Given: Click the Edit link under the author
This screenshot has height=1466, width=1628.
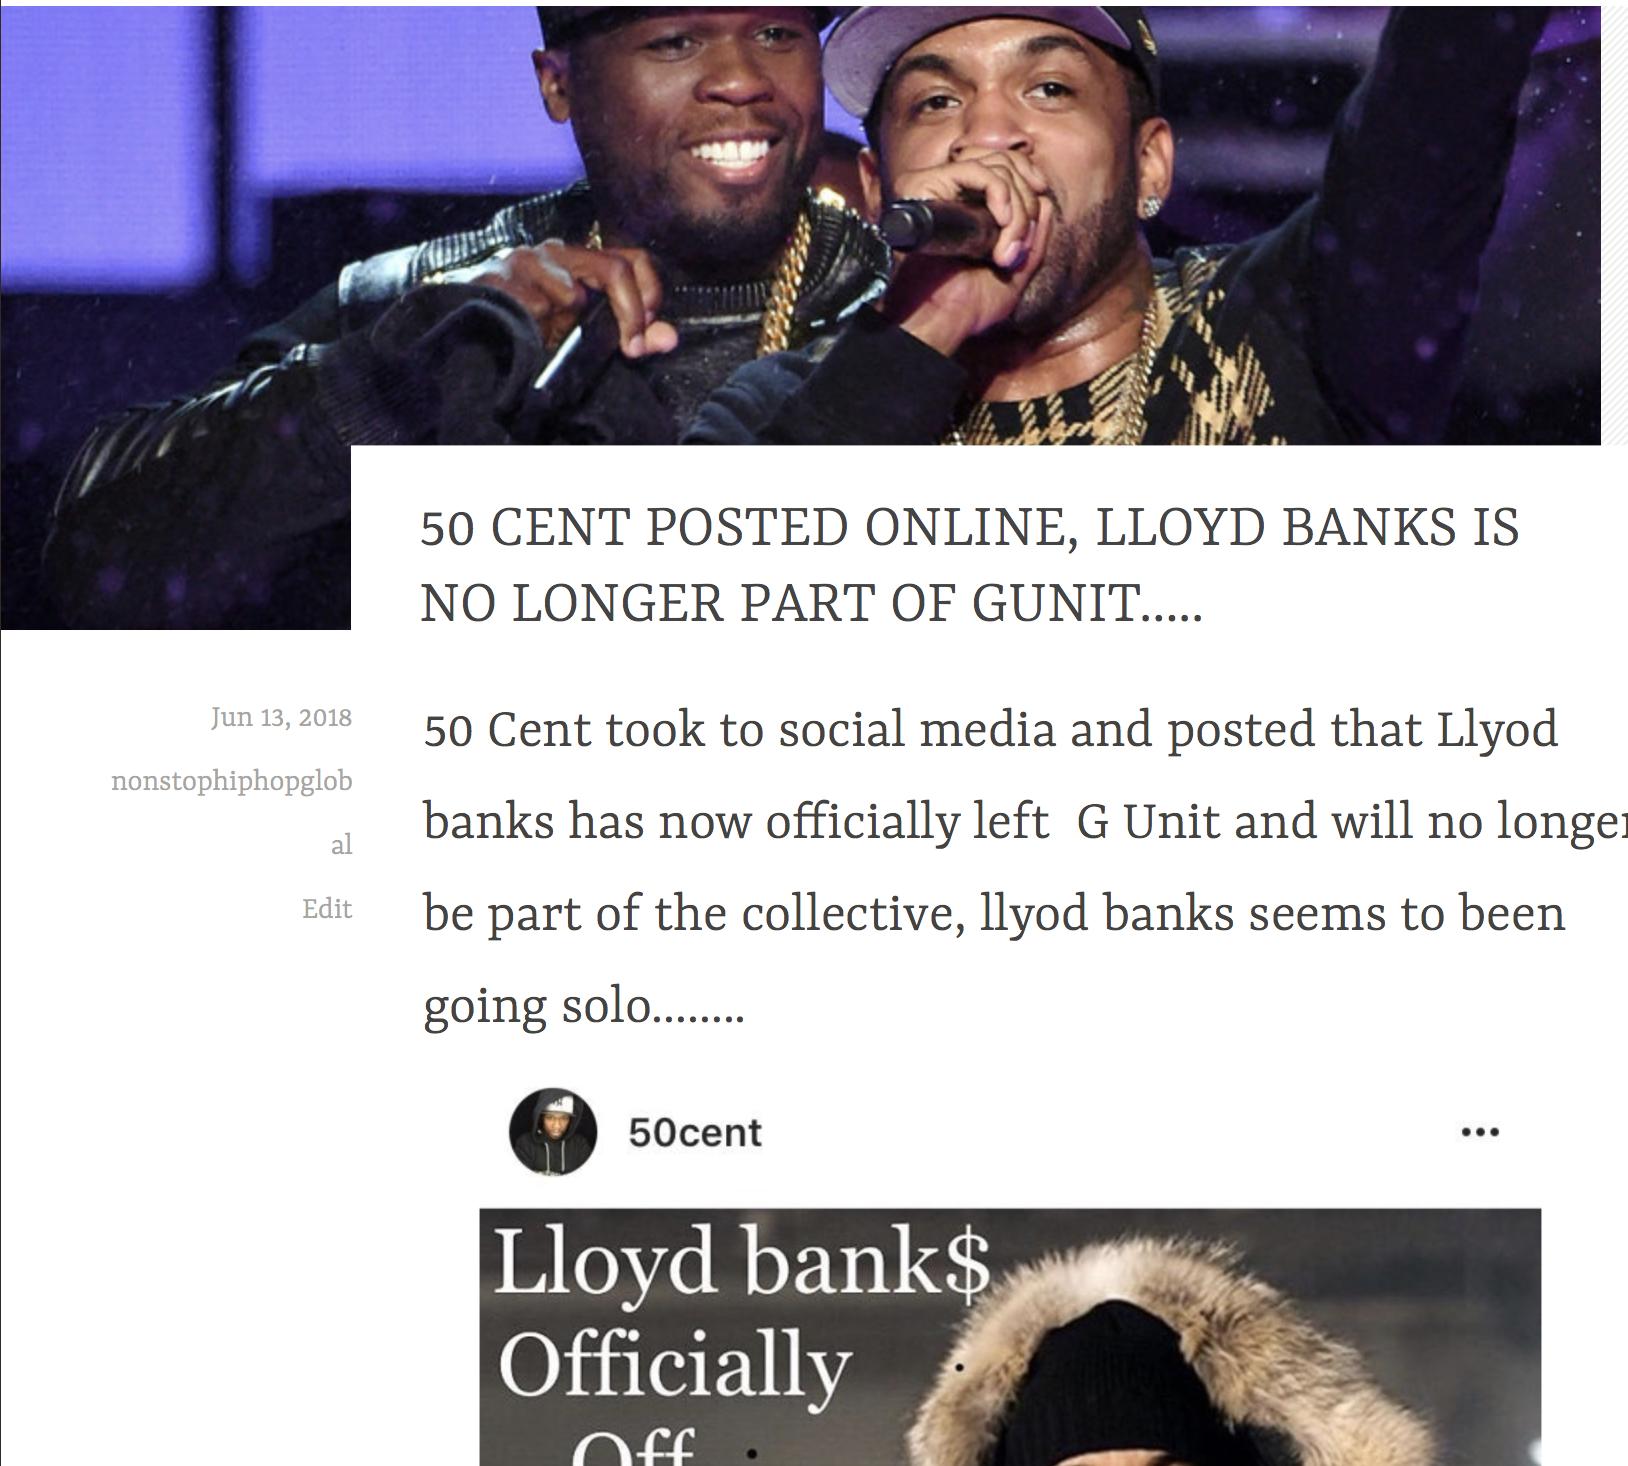Looking at the screenshot, I should [x=327, y=908].
